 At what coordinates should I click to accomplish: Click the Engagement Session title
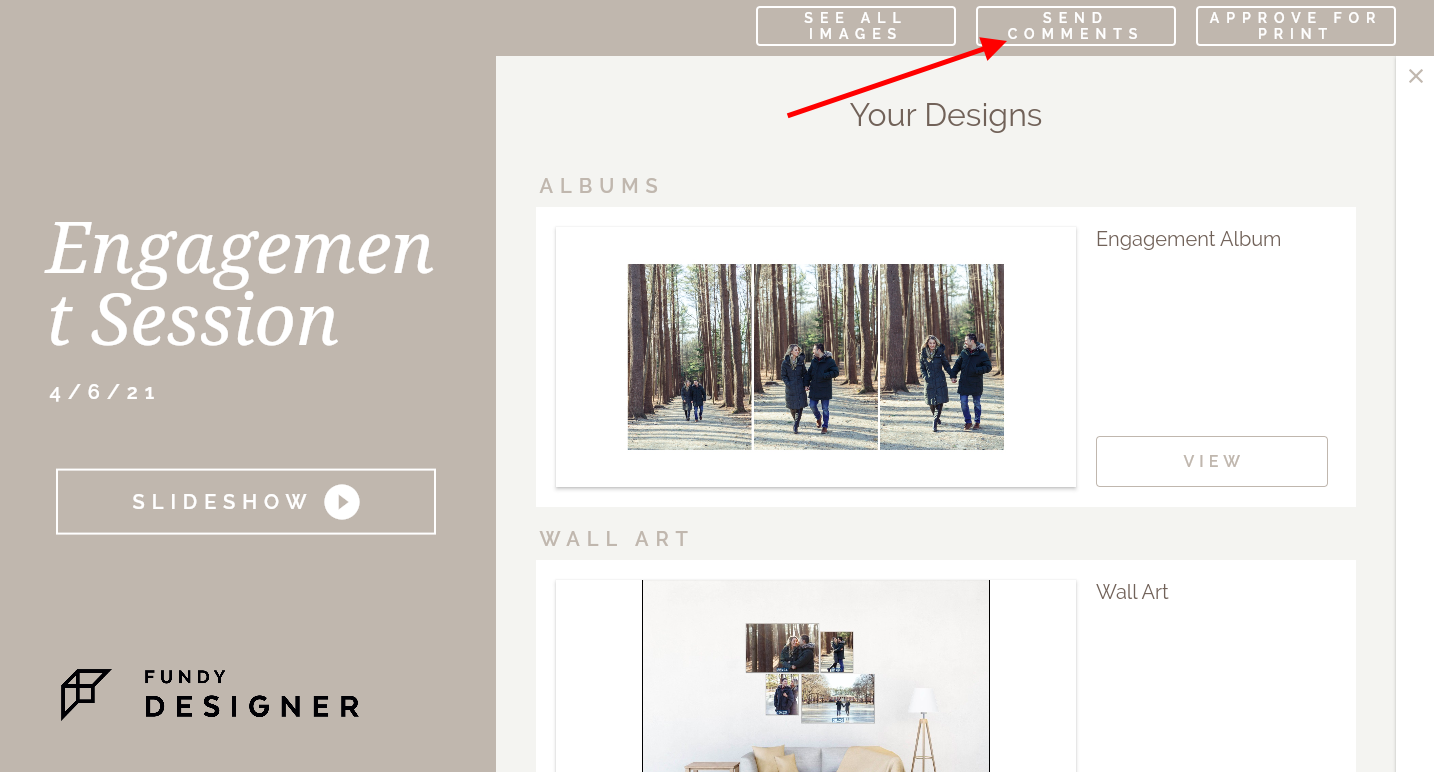pyautogui.click(x=240, y=283)
